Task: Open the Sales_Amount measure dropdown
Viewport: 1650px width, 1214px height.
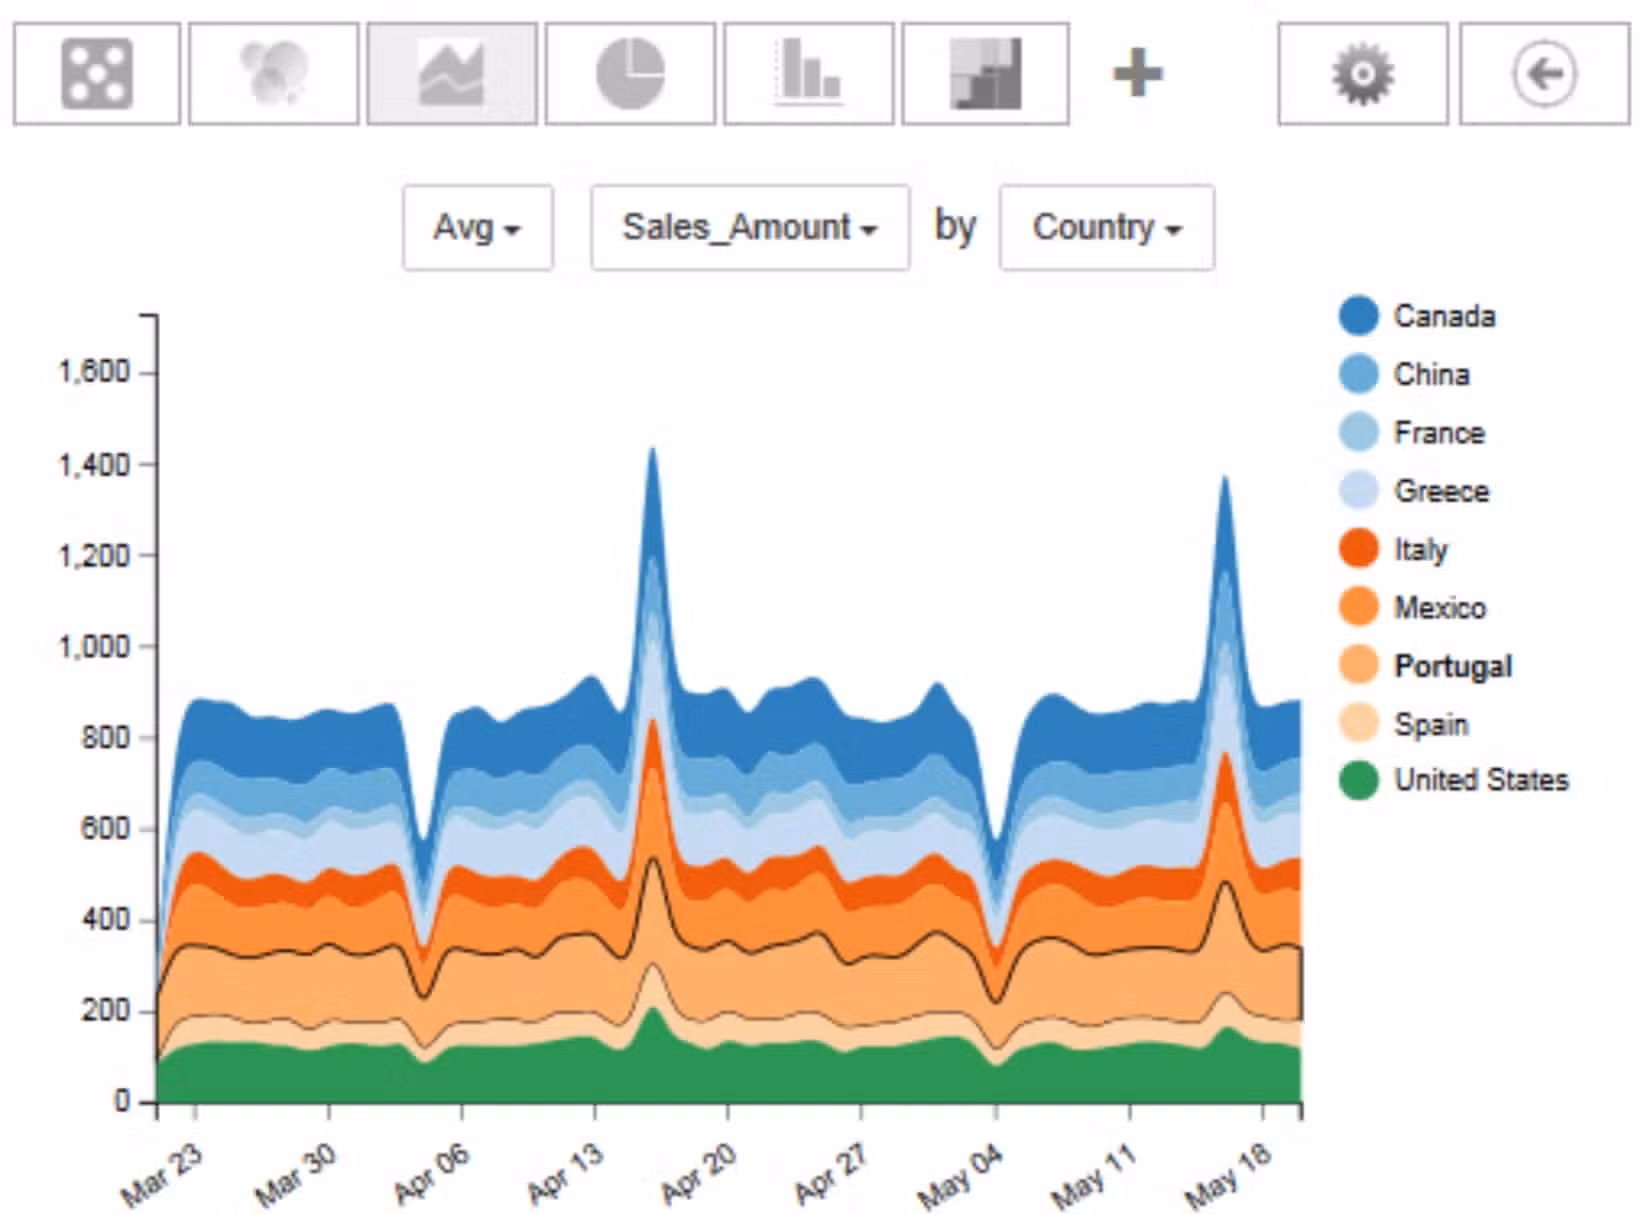Action: pyautogui.click(x=749, y=228)
